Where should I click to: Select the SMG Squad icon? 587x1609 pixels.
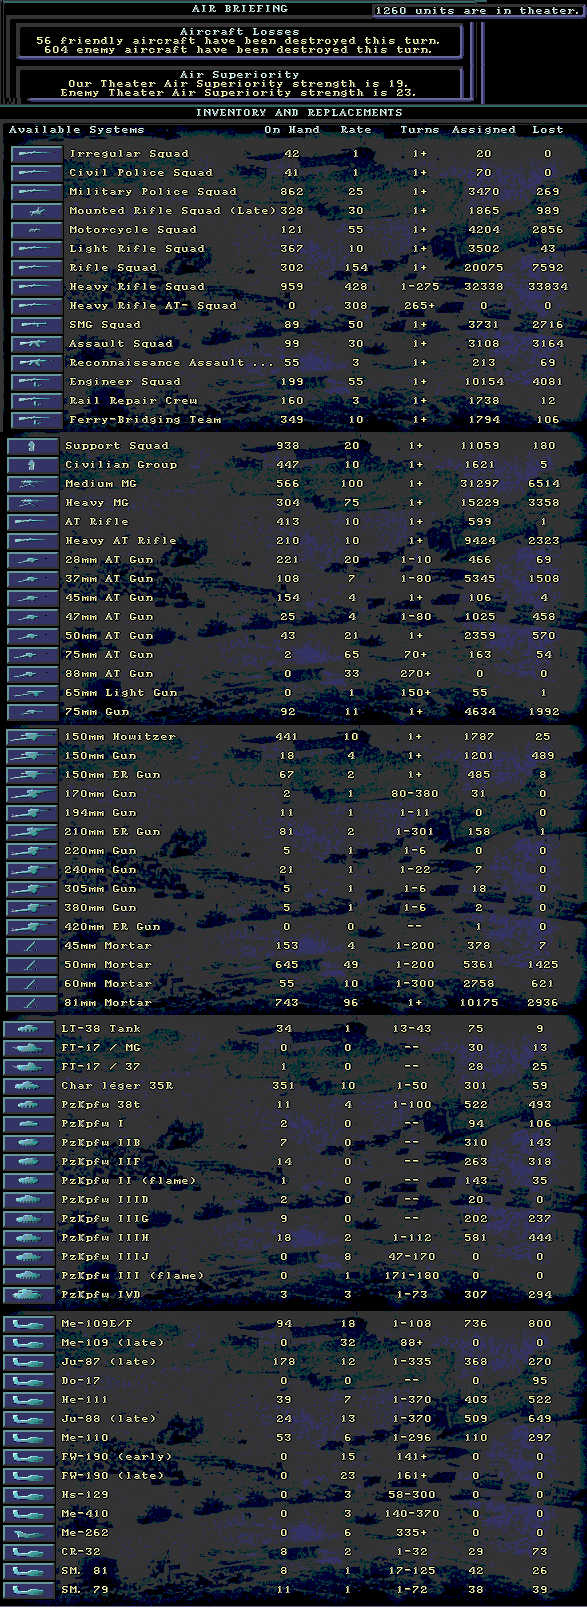[37, 325]
